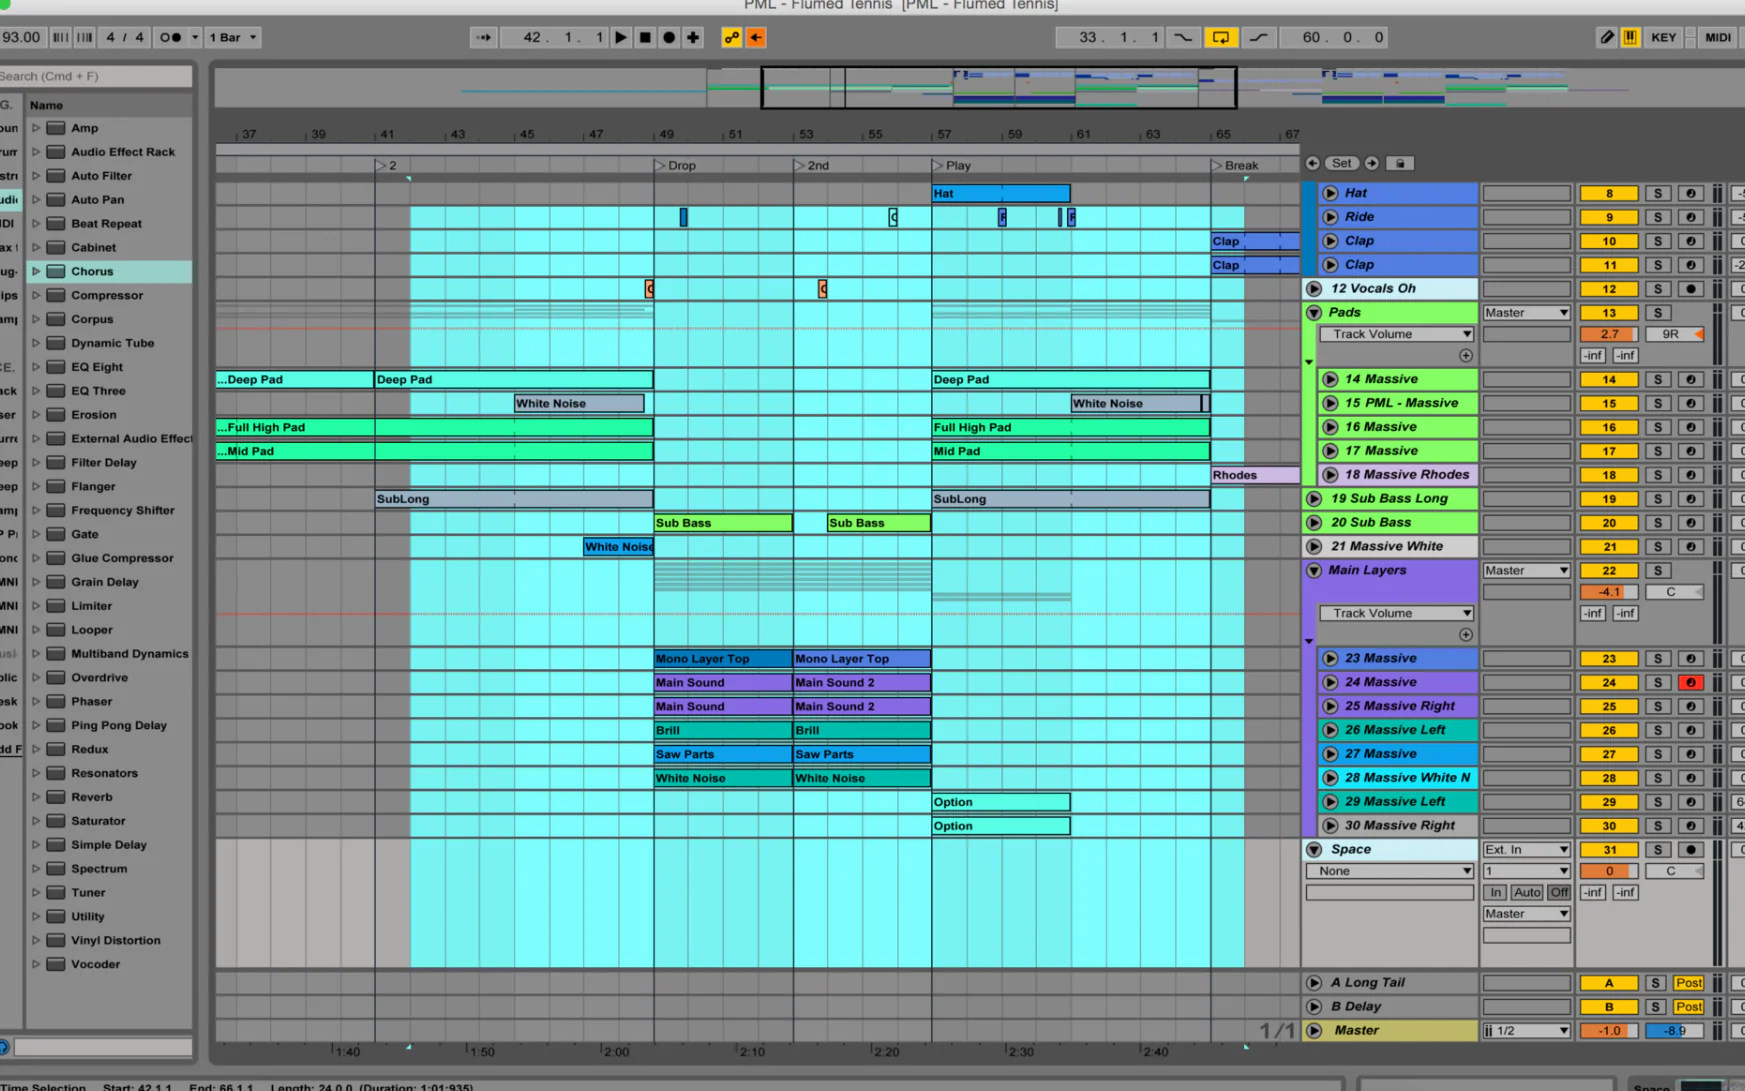
Task: Open the KEY map mode
Action: pyautogui.click(x=1663, y=37)
